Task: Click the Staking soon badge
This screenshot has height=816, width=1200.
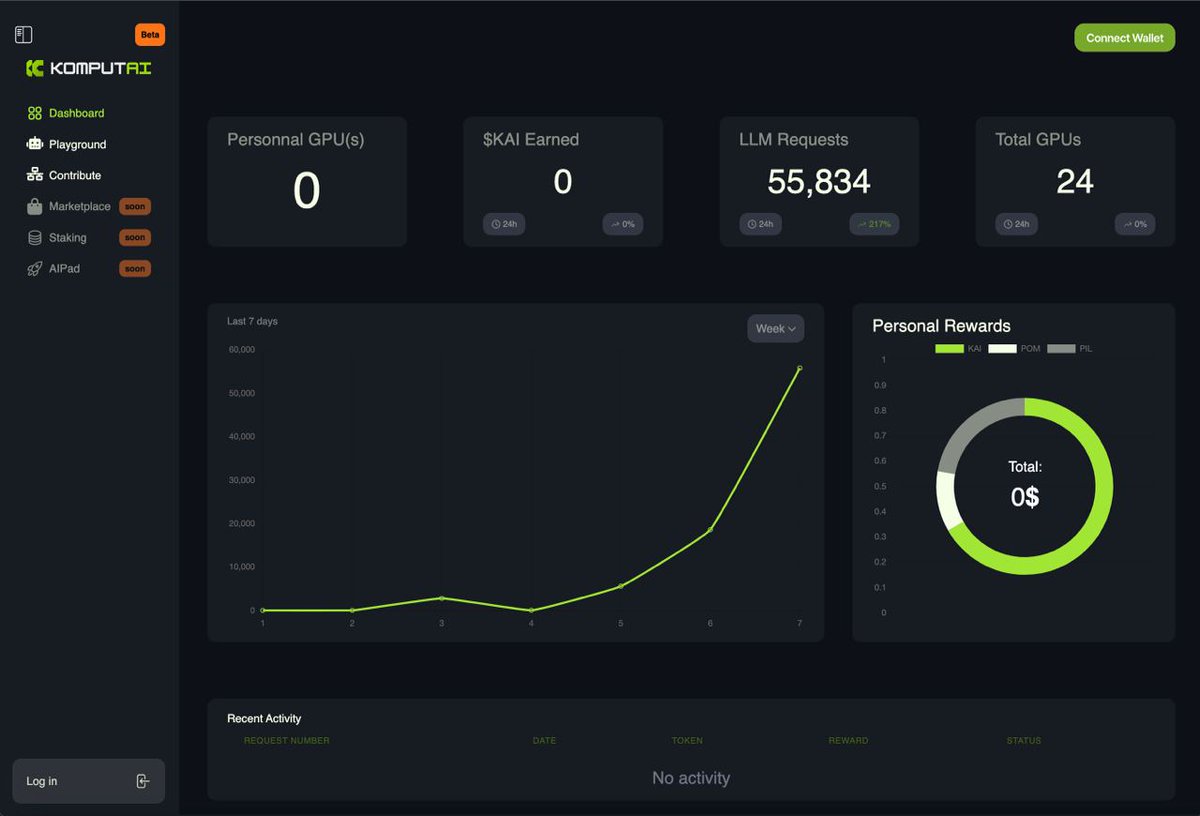Action: [135, 238]
